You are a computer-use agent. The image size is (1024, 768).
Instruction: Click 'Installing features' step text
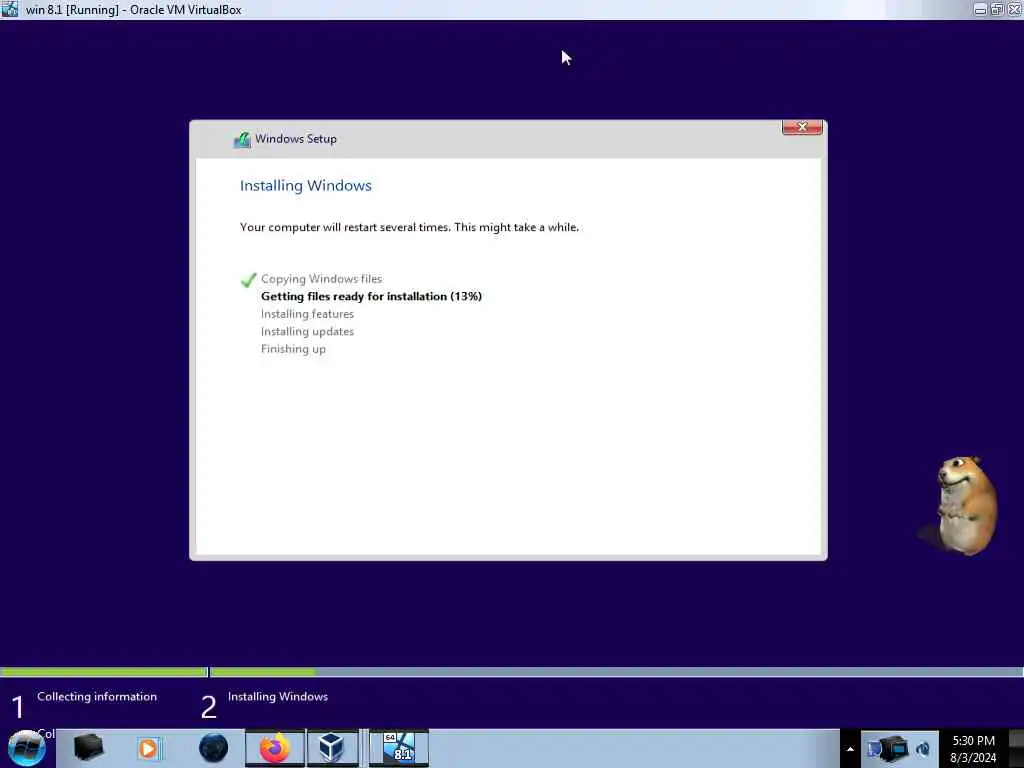pyautogui.click(x=308, y=314)
